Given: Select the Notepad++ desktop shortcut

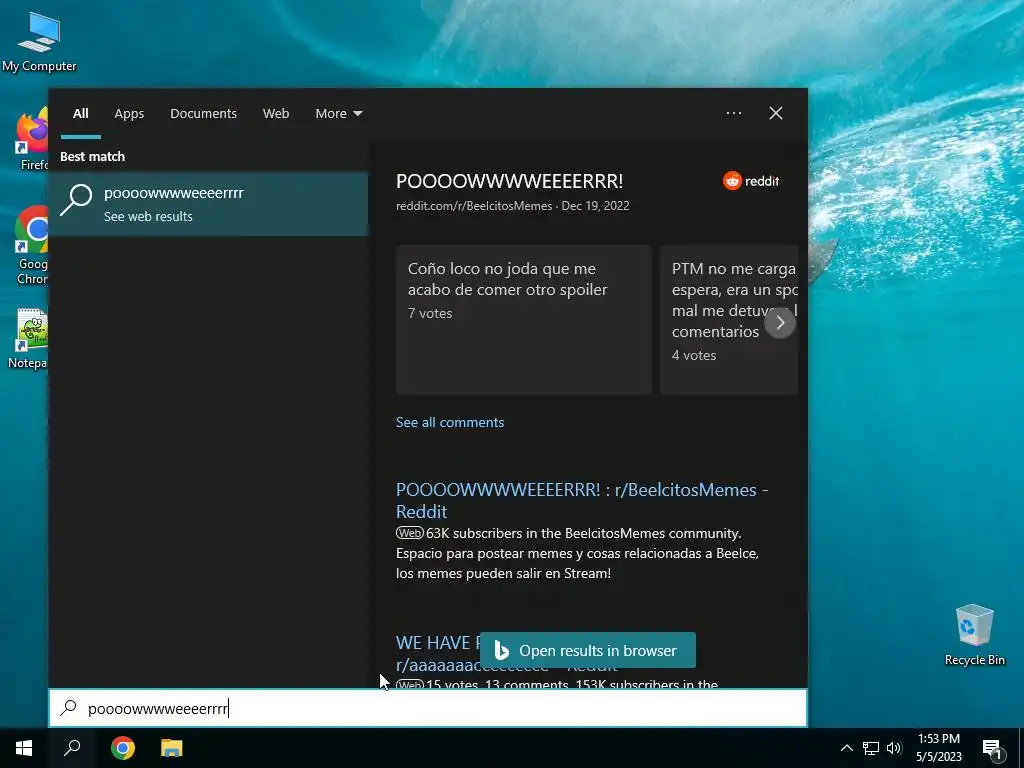Looking at the screenshot, I should 28,339.
